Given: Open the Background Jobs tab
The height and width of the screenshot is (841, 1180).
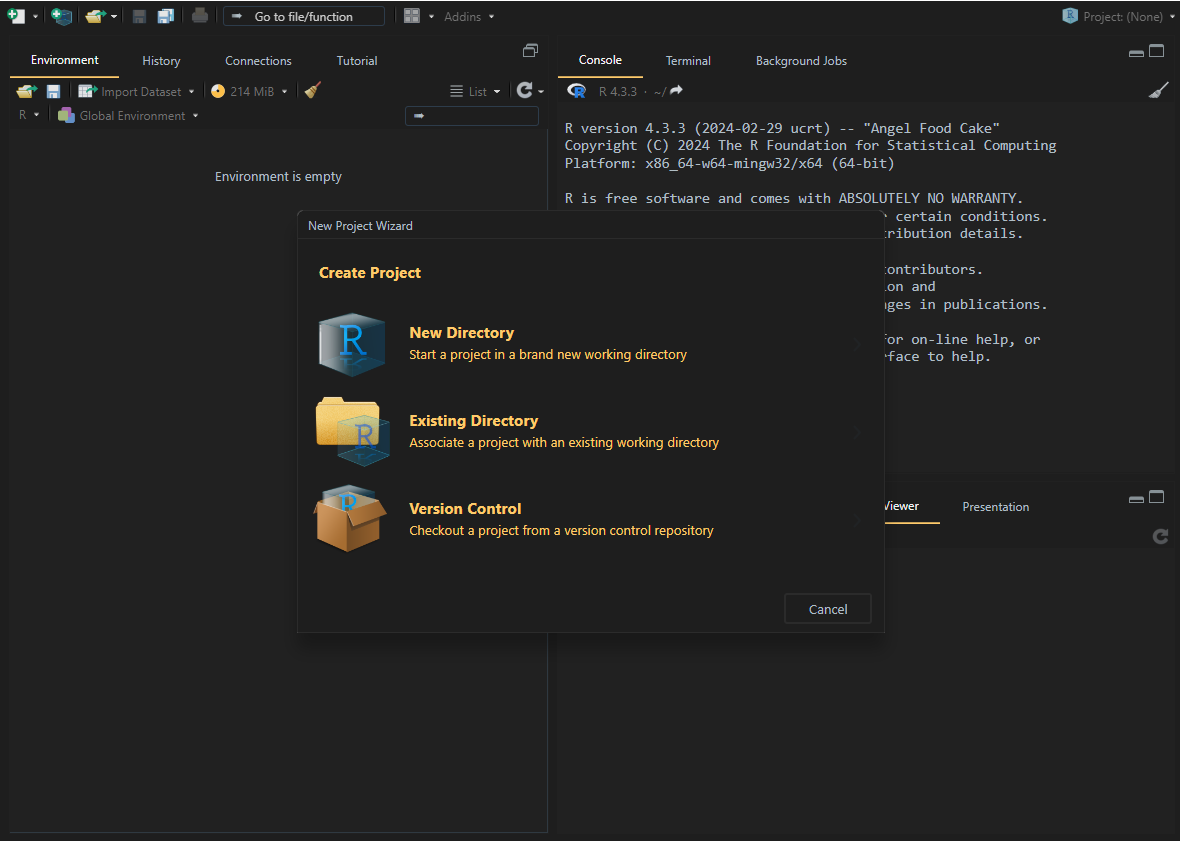Looking at the screenshot, I should pos(801,61).
